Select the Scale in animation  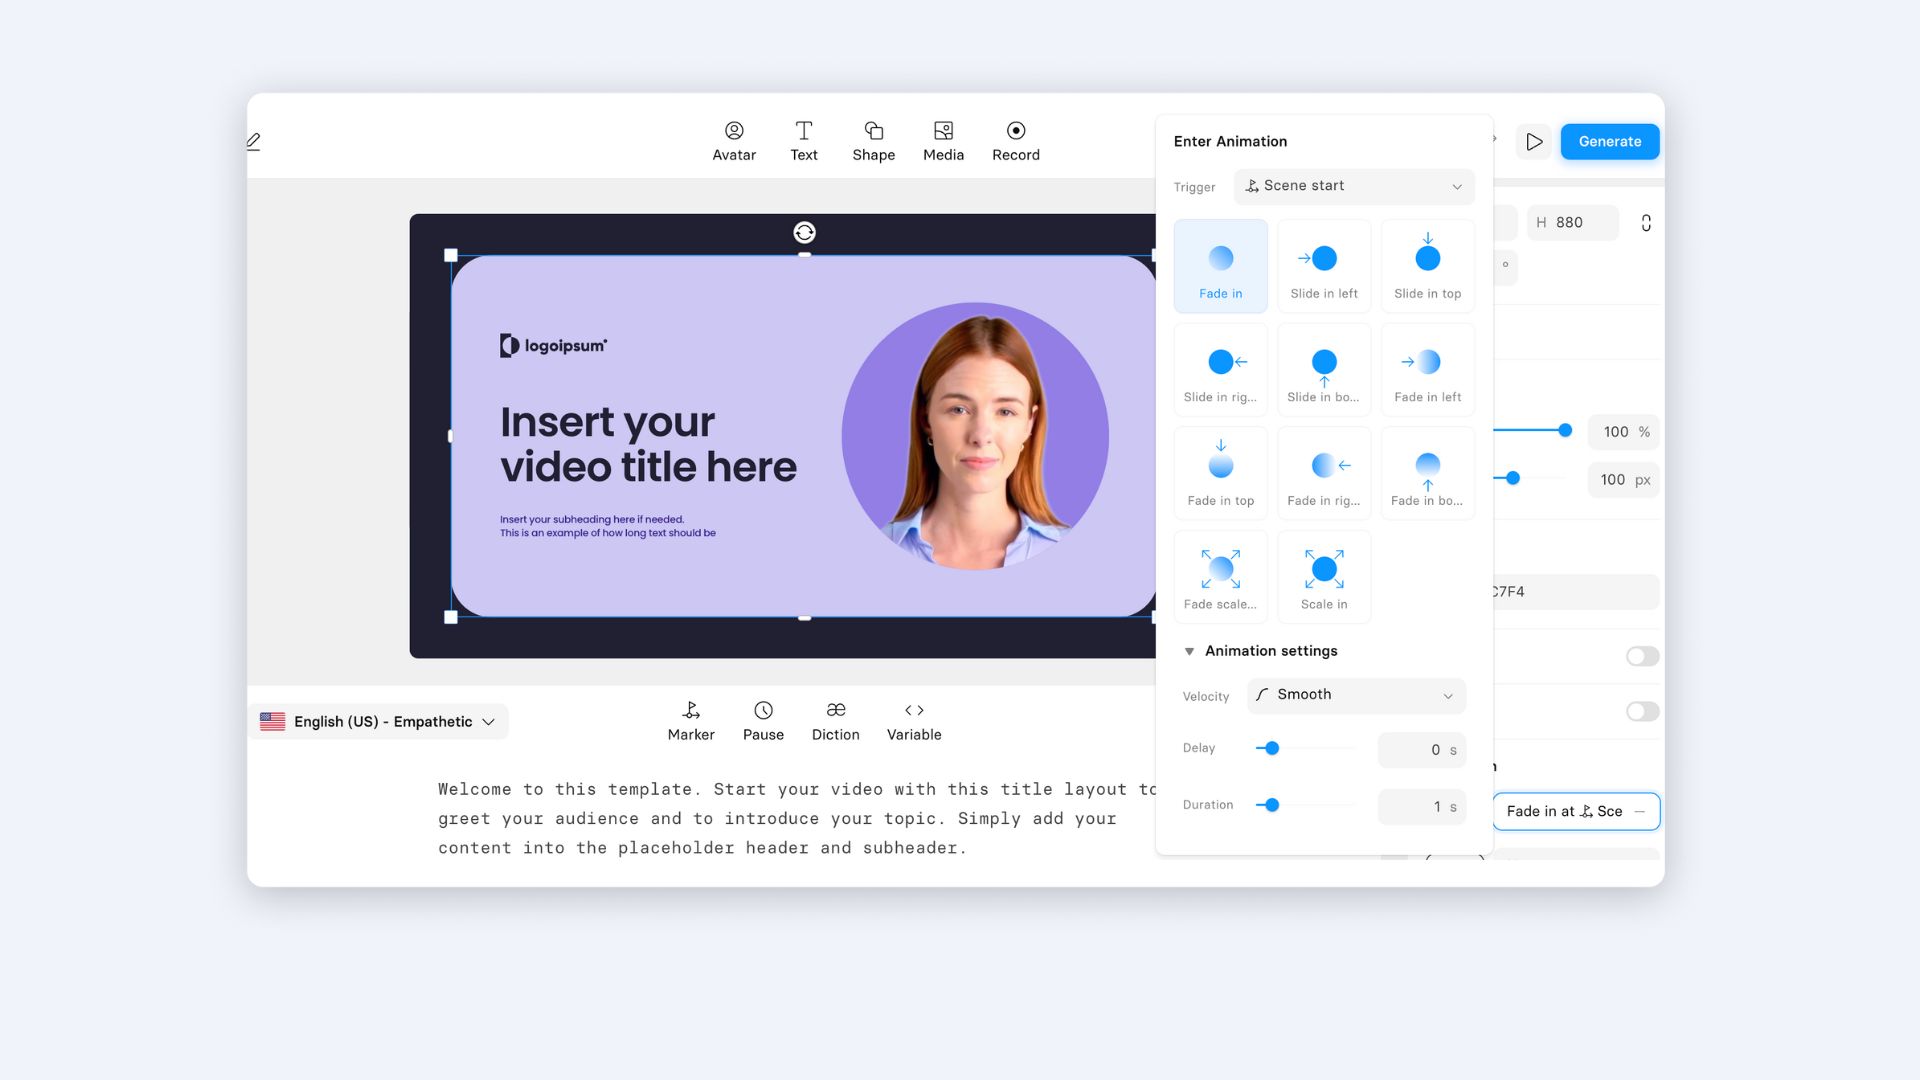(x=1324, y=578)
